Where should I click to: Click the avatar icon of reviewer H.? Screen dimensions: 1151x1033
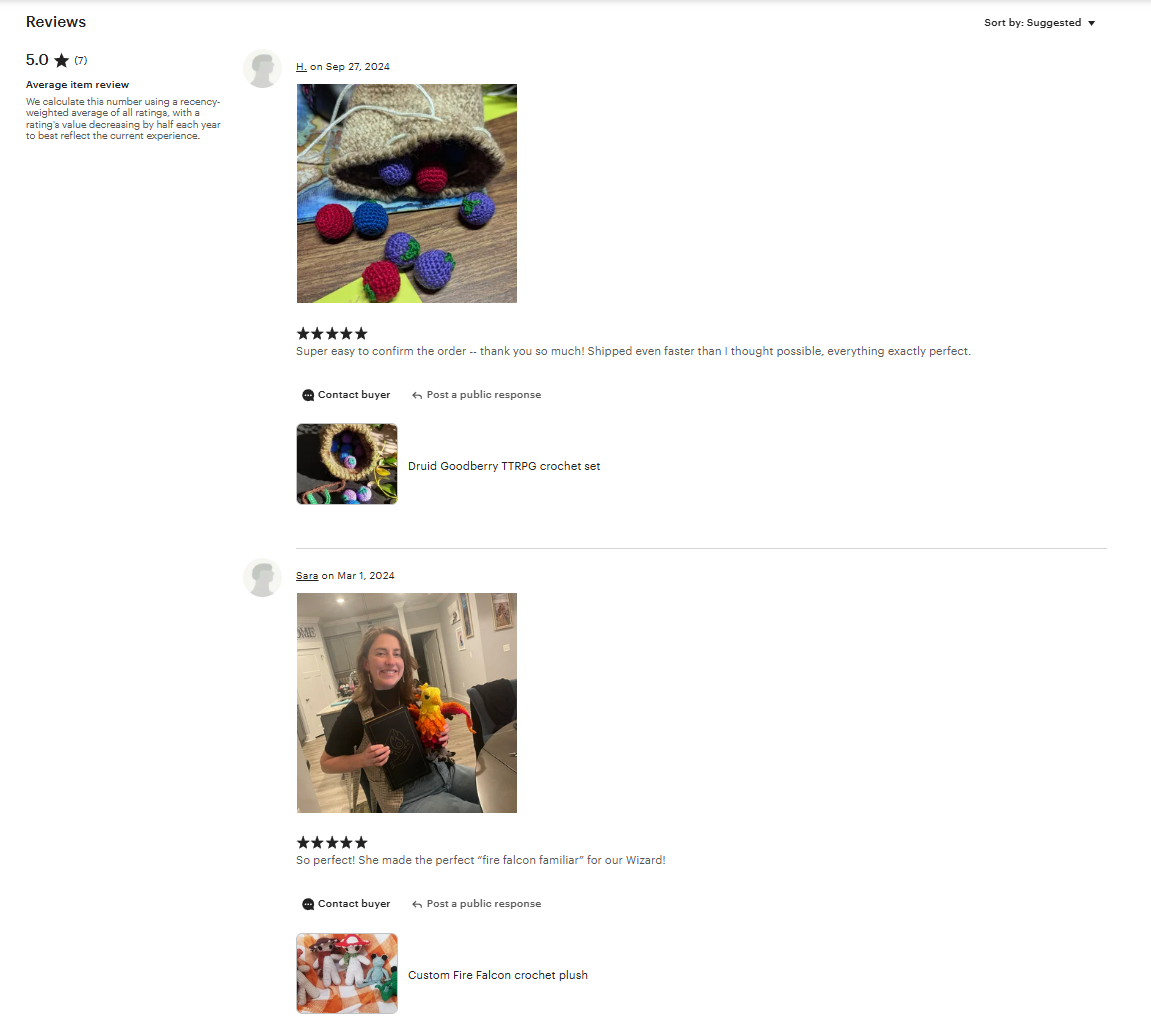click(x=262, y=68)
